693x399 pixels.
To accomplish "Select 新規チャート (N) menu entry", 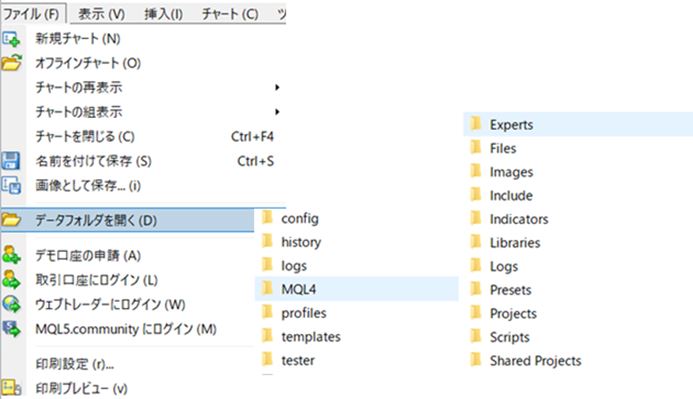I will click(78, 39).
